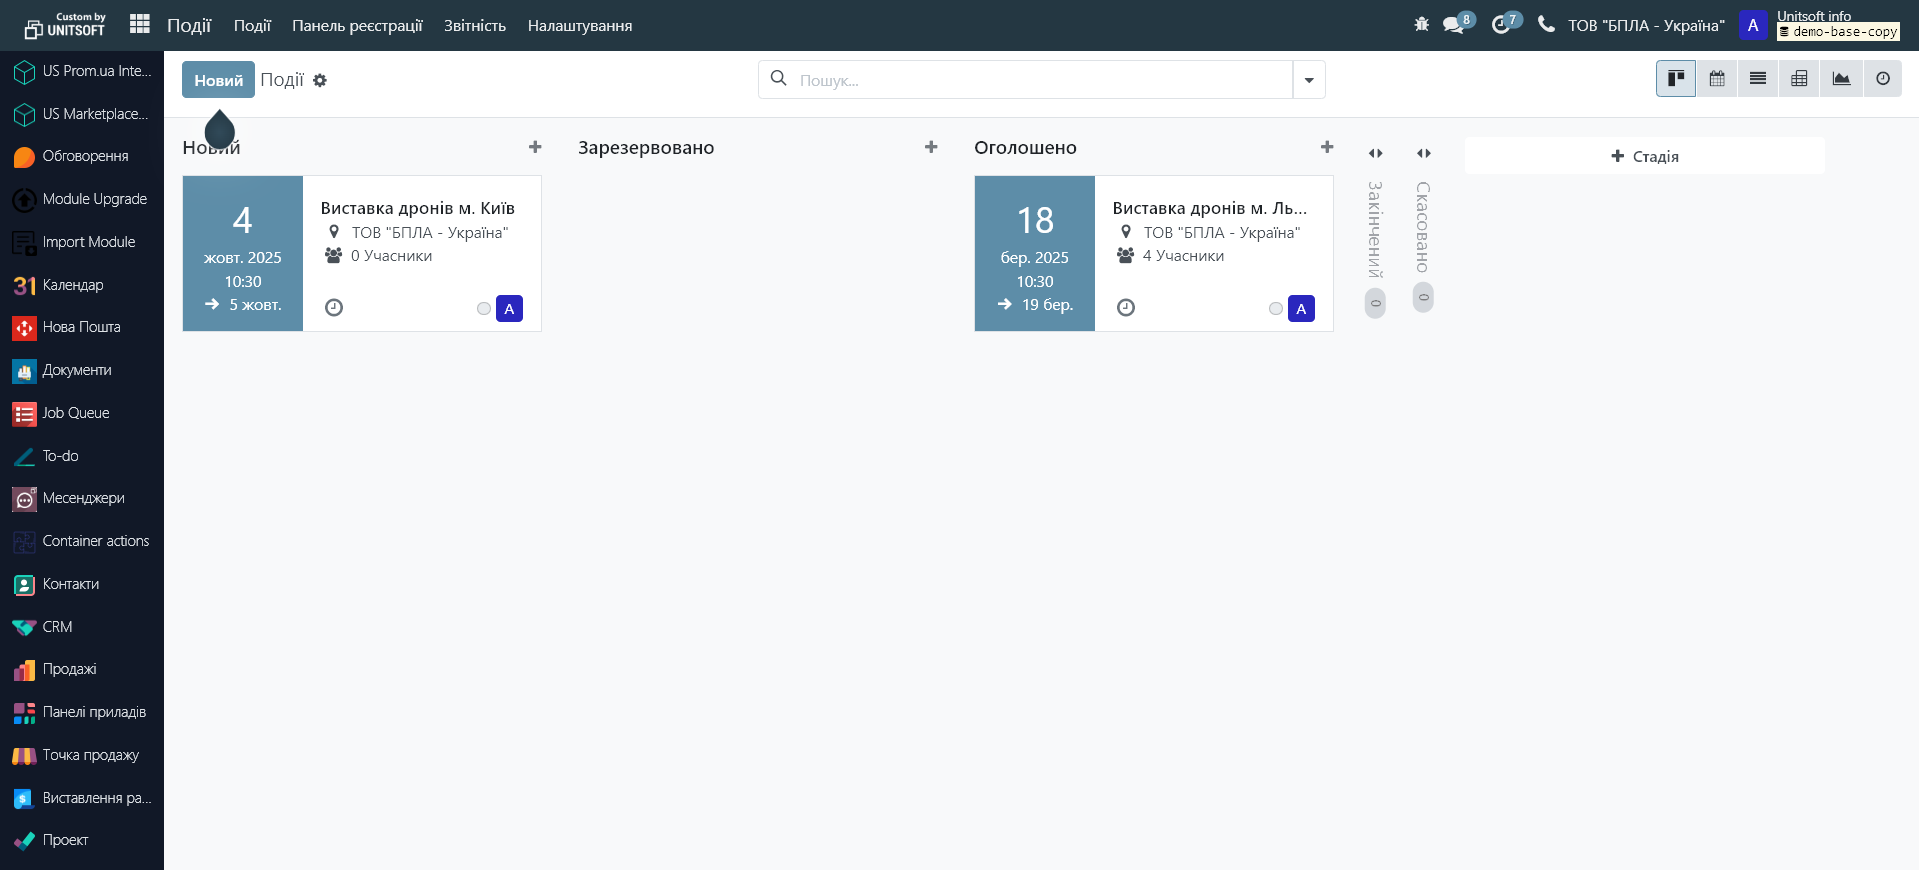Open activity view clock icon
Screen dimensions: 1919x870
[1883, 79]
